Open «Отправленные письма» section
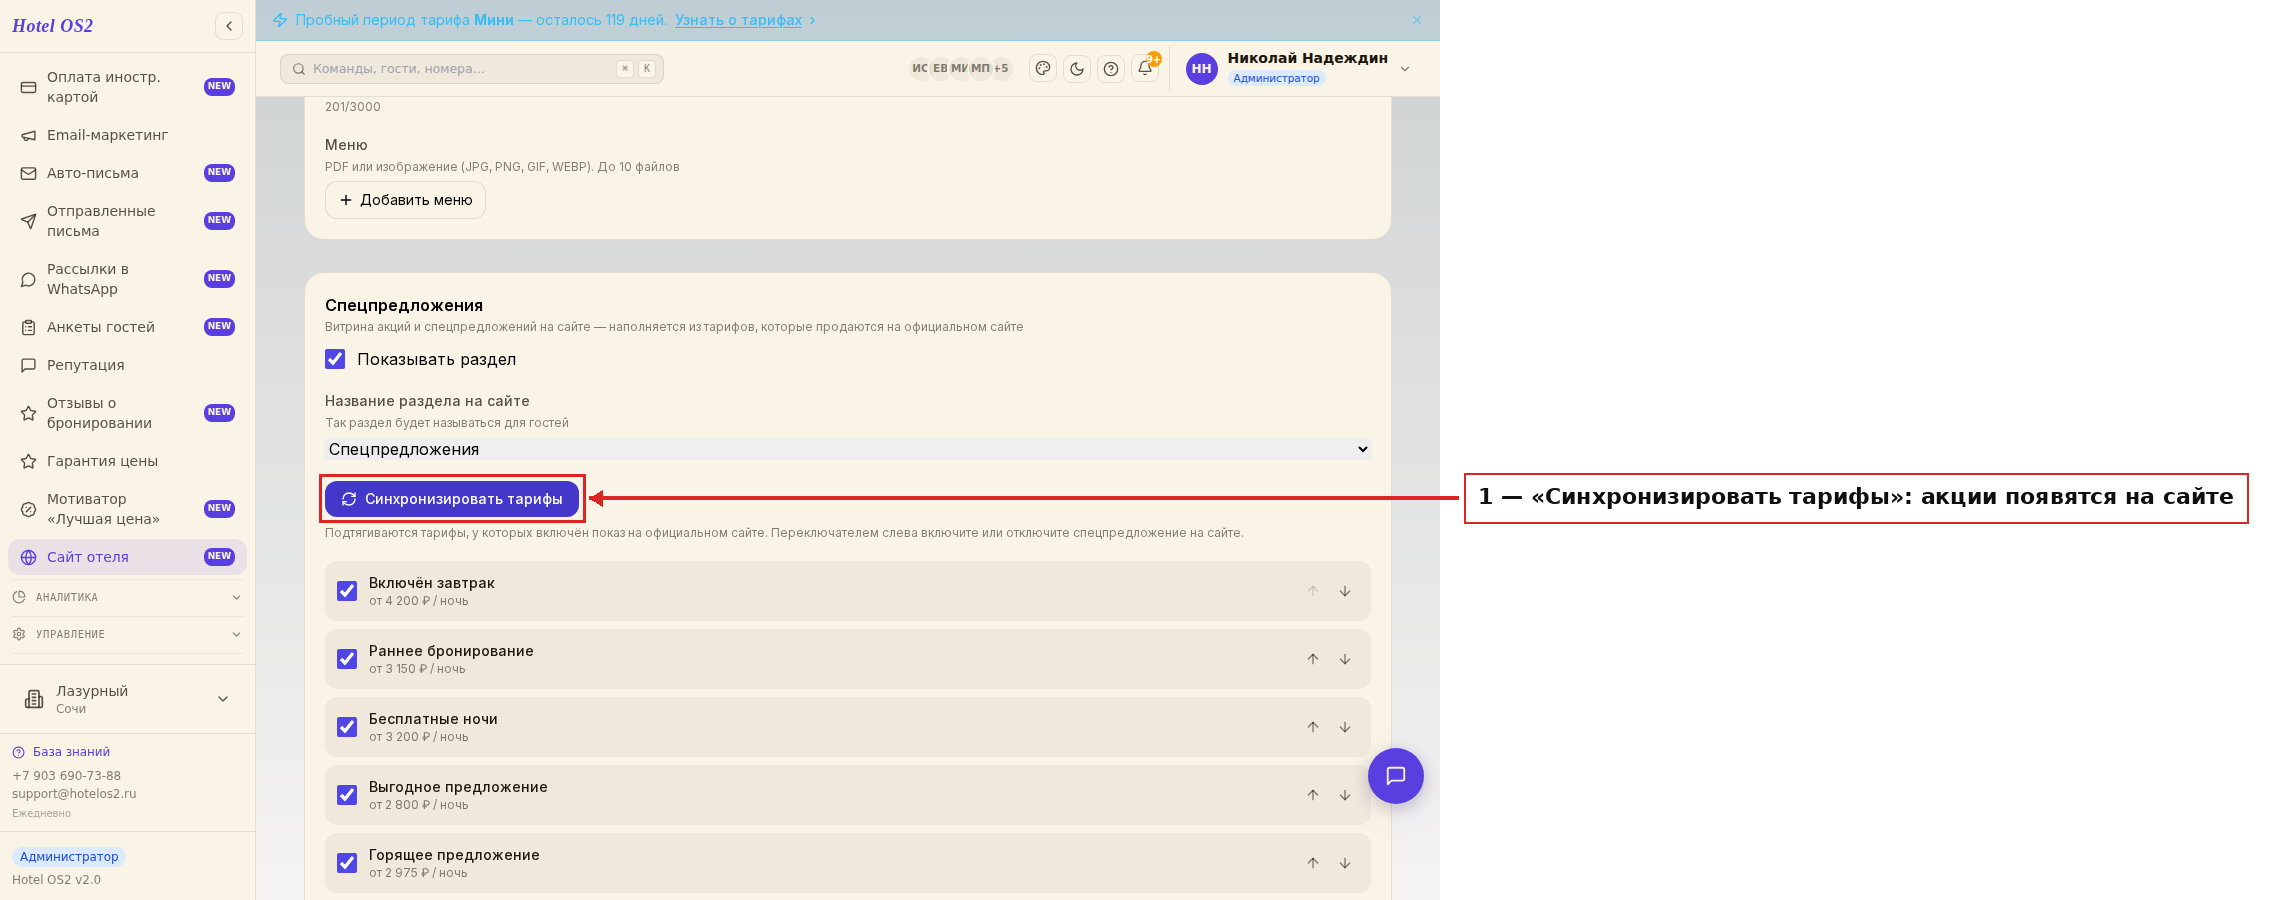 tap(127, 221)
